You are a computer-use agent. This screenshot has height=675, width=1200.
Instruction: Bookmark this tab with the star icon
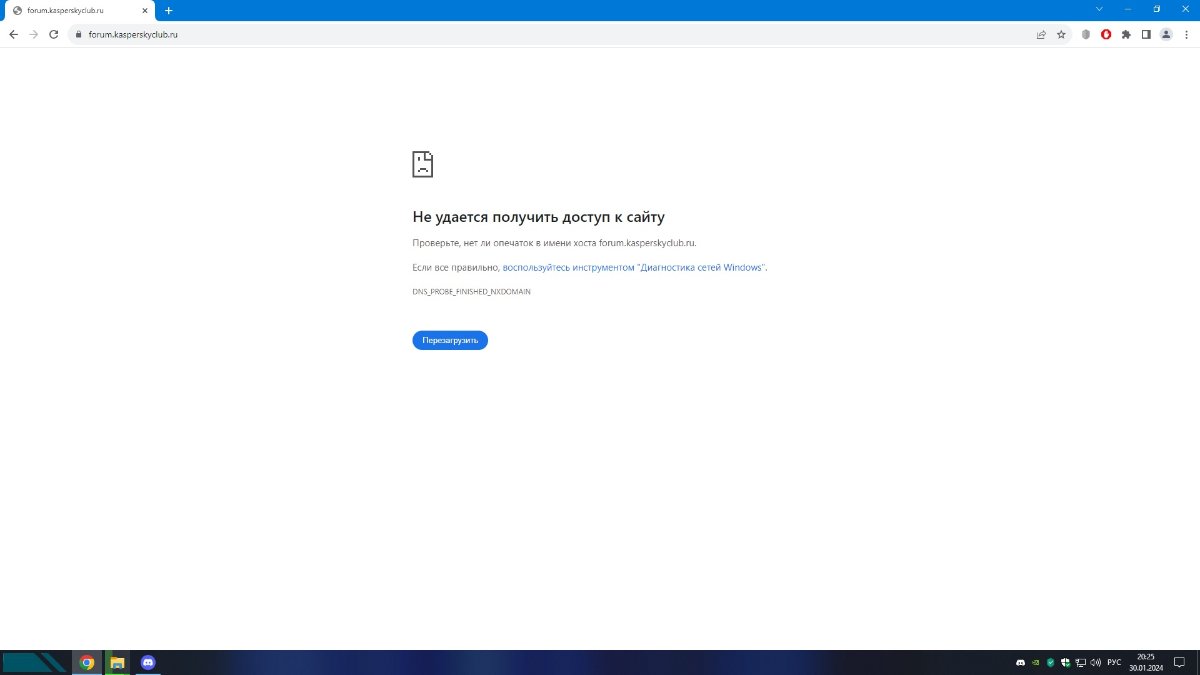click(1061, 34)
